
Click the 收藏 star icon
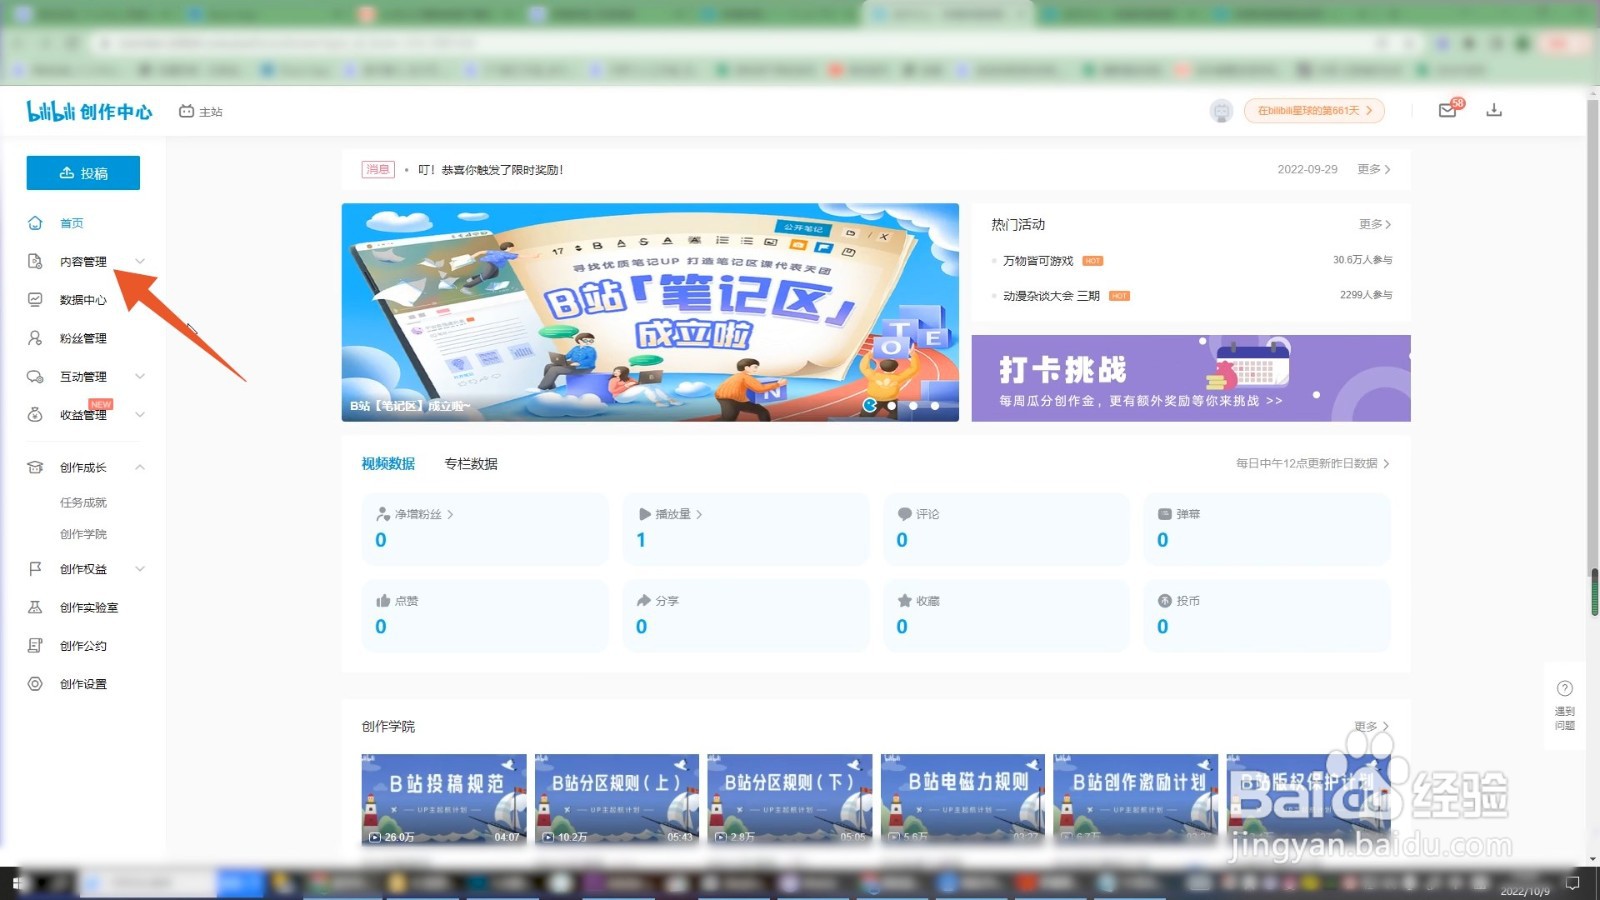[x=904, y=601]
